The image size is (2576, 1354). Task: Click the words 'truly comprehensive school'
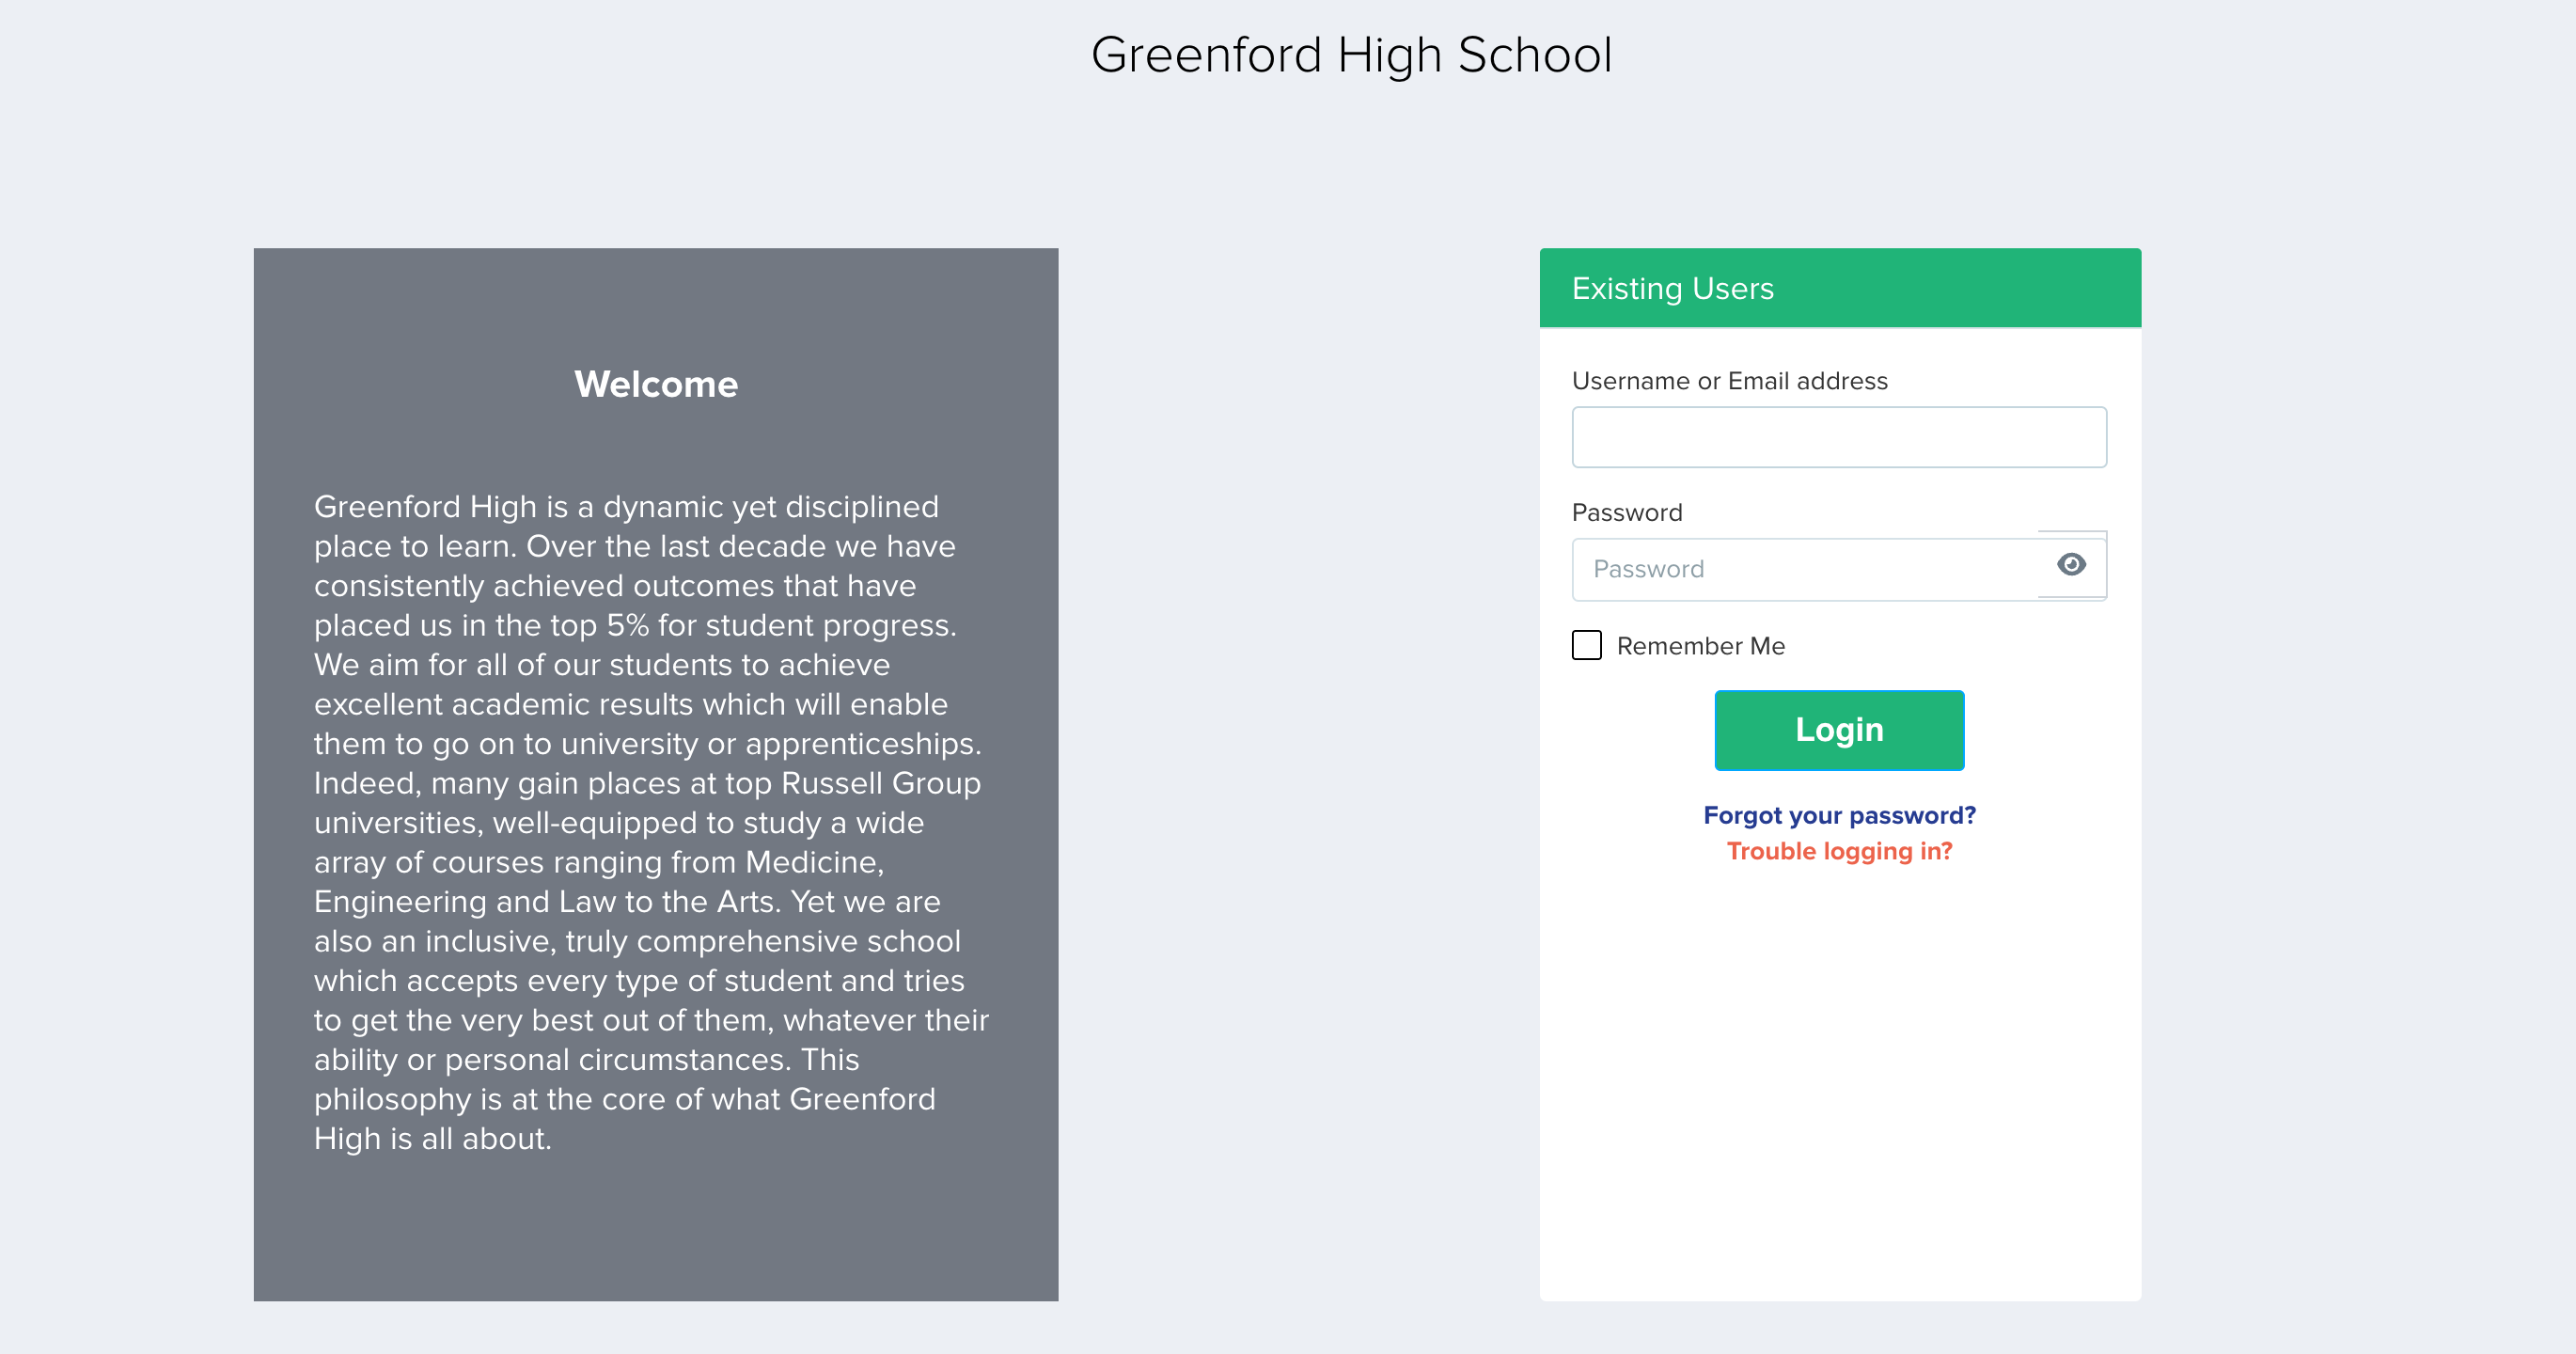pyautogui.click(x=763, y=941)
